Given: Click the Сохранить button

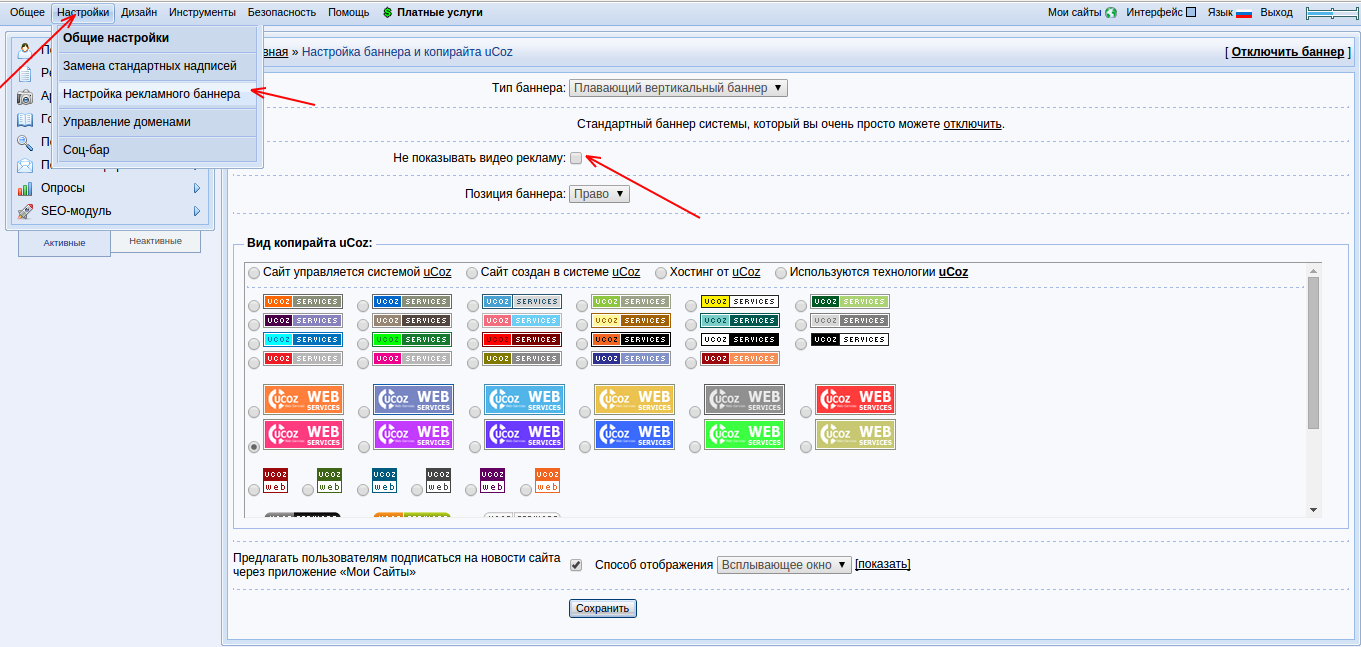Looking at the screenshot, I should [x=603, y=609].
